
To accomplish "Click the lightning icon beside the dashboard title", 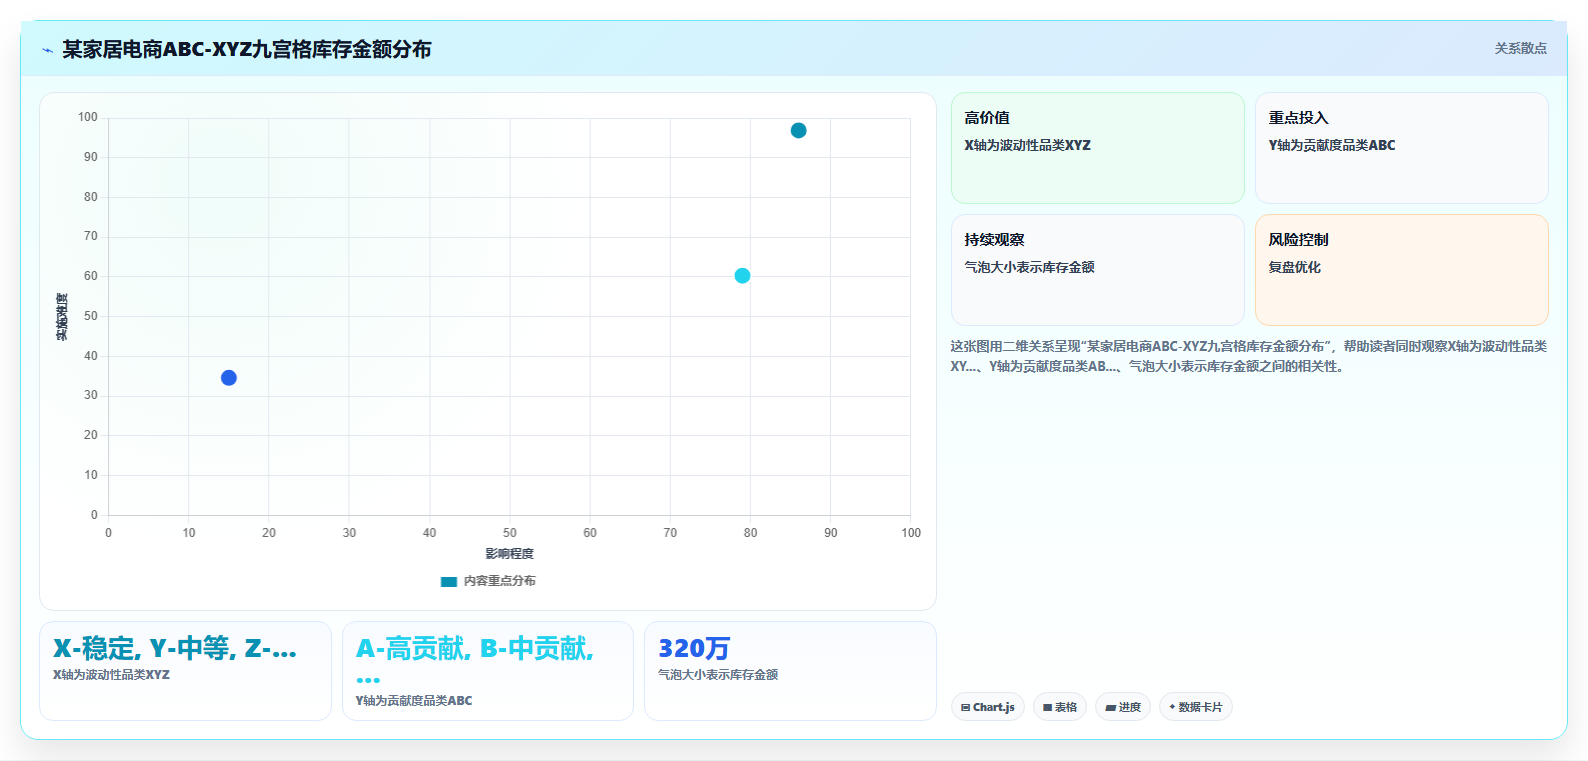I will [47, 50].
